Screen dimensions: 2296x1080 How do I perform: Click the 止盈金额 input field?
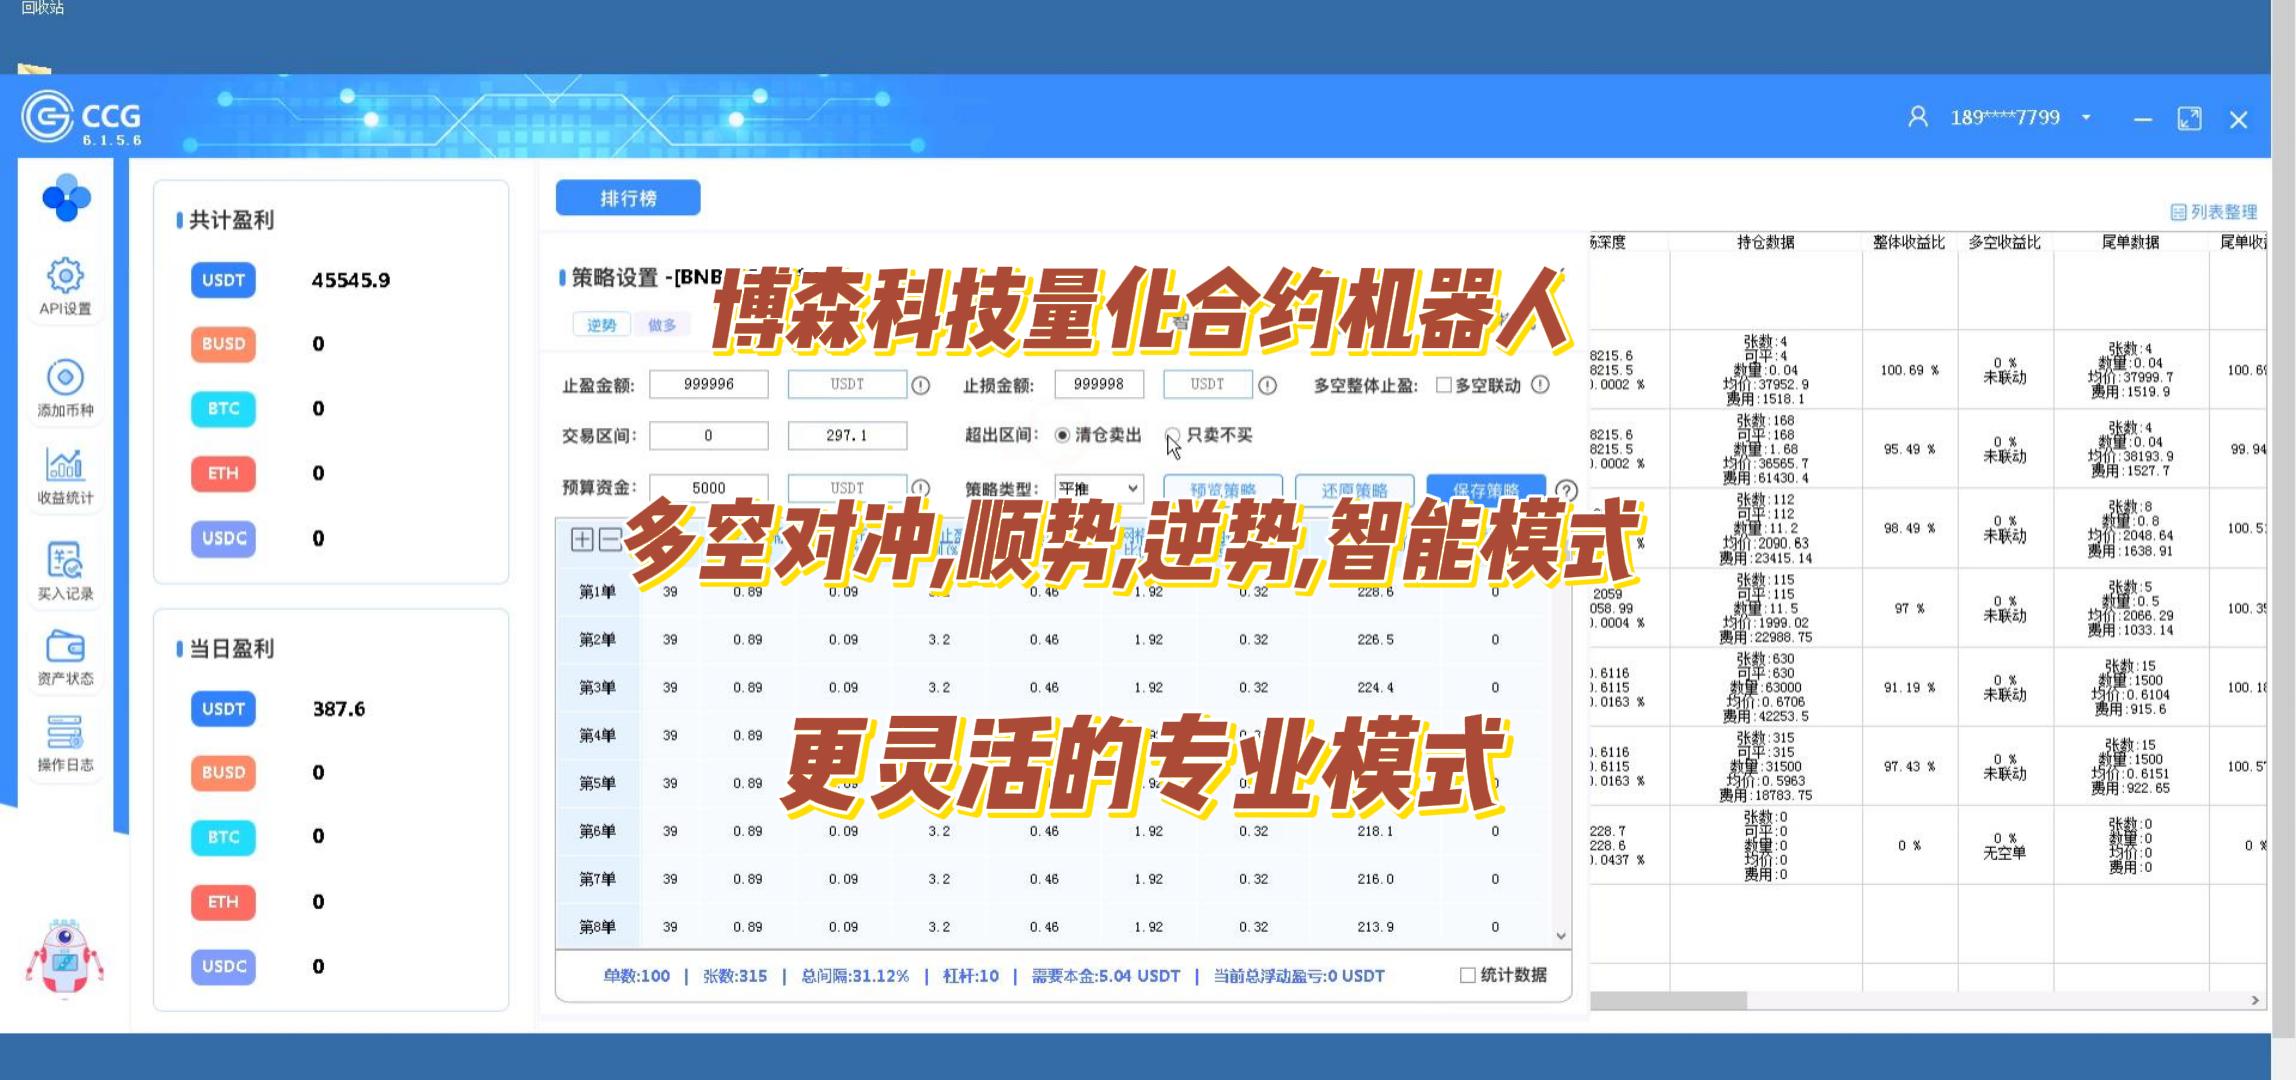pos(709,384)
